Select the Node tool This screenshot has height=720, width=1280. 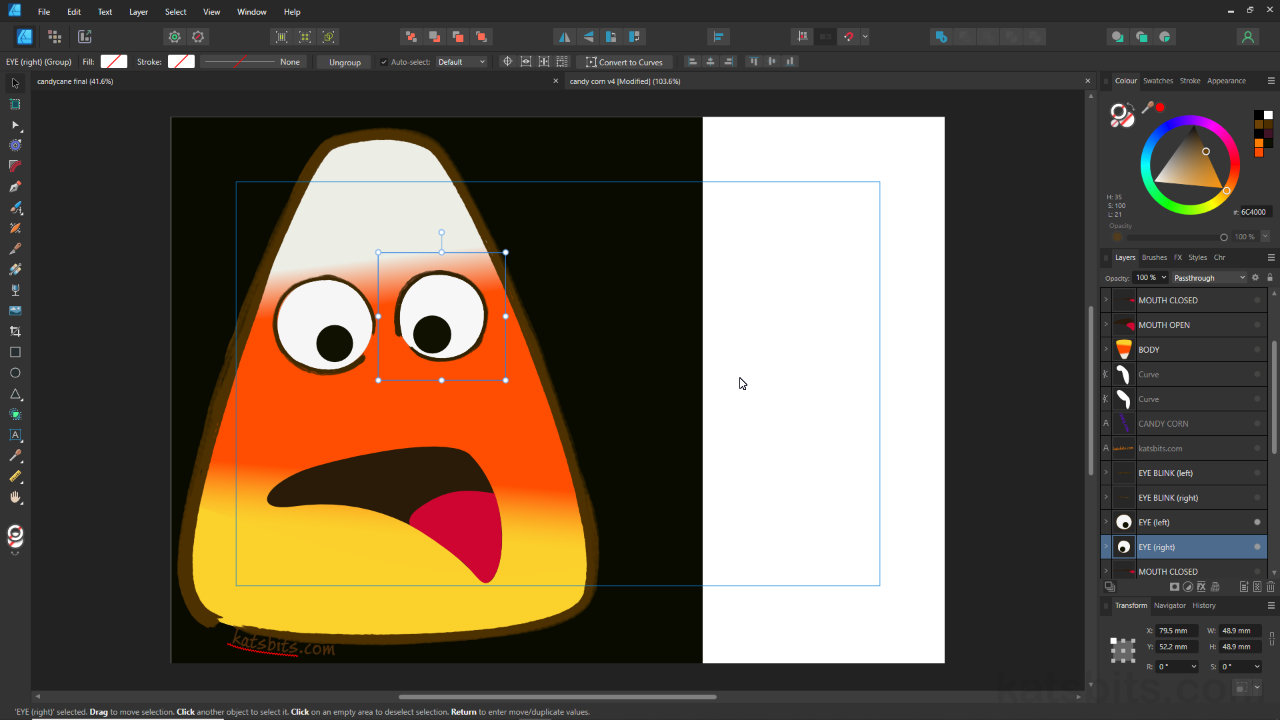15,125
